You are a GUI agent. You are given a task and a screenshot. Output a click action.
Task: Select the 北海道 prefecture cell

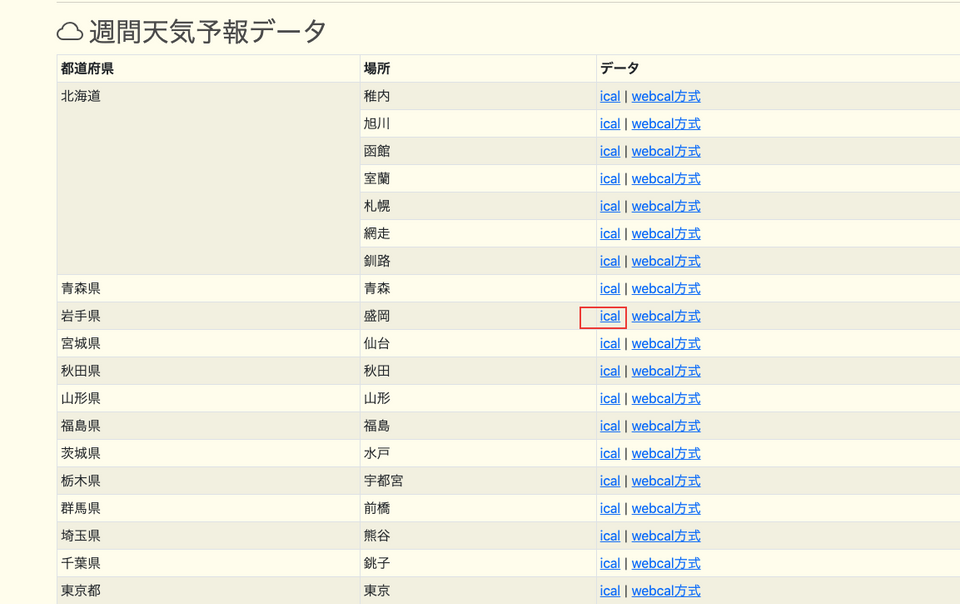pyautogui.click(x=208, y=179)
